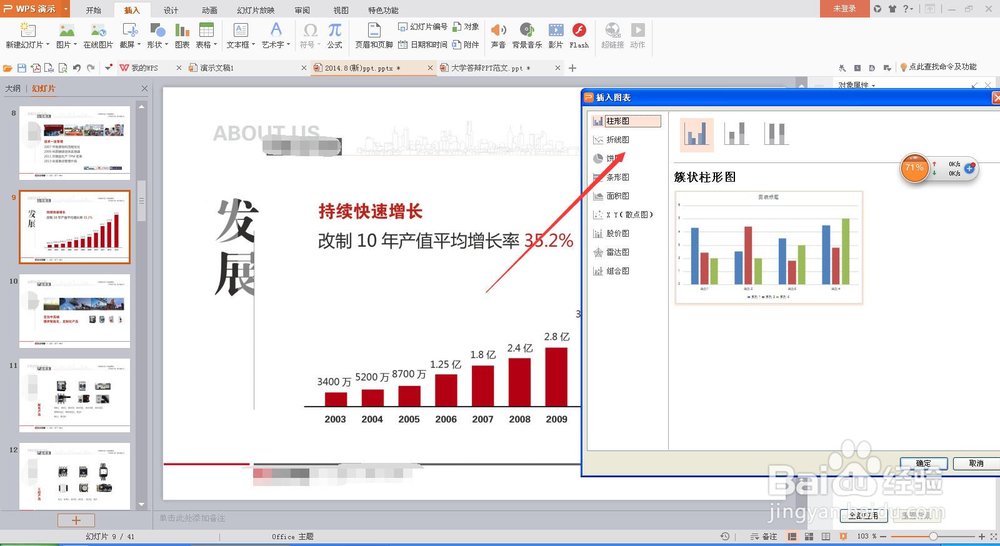Click the Shapes (形状) icon
The image size is (1000, 546).
pos(157,30)
